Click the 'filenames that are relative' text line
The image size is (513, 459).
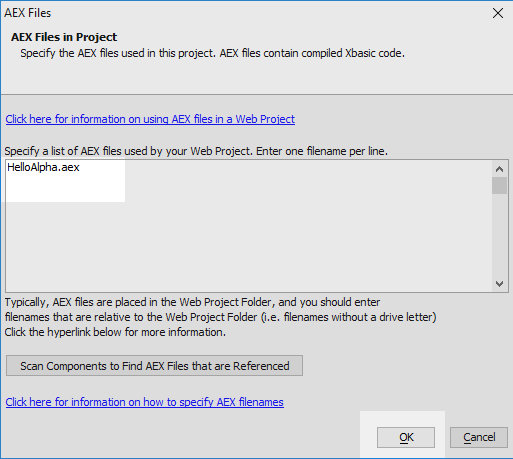coord(220,317)
